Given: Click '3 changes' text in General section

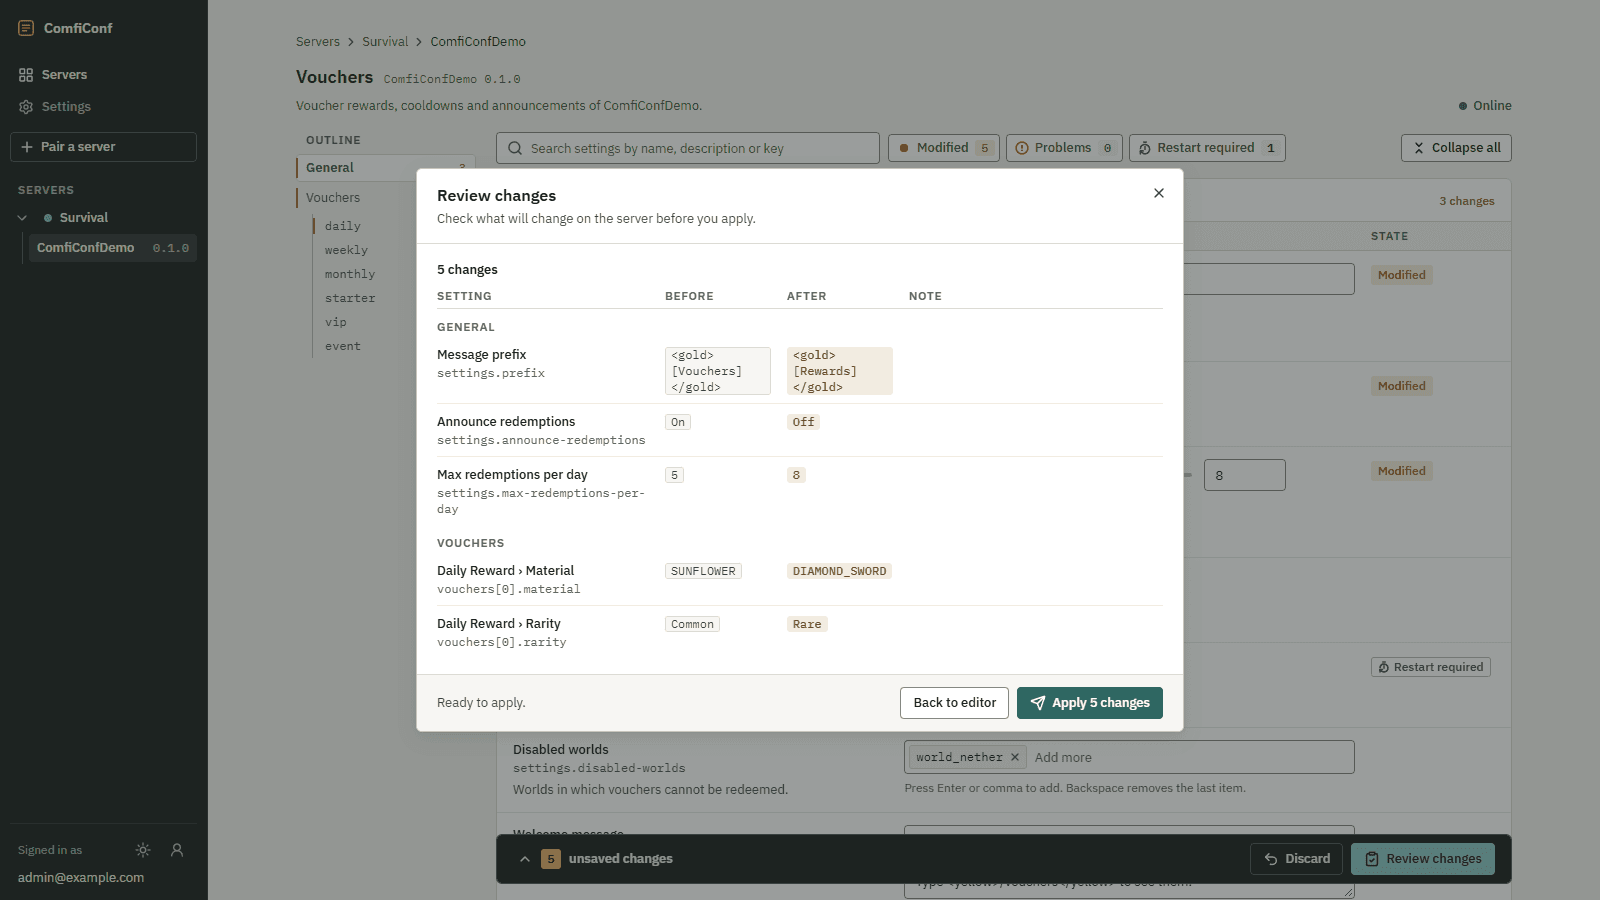Looking at the screenshot, I should [x=1467, y=201].
